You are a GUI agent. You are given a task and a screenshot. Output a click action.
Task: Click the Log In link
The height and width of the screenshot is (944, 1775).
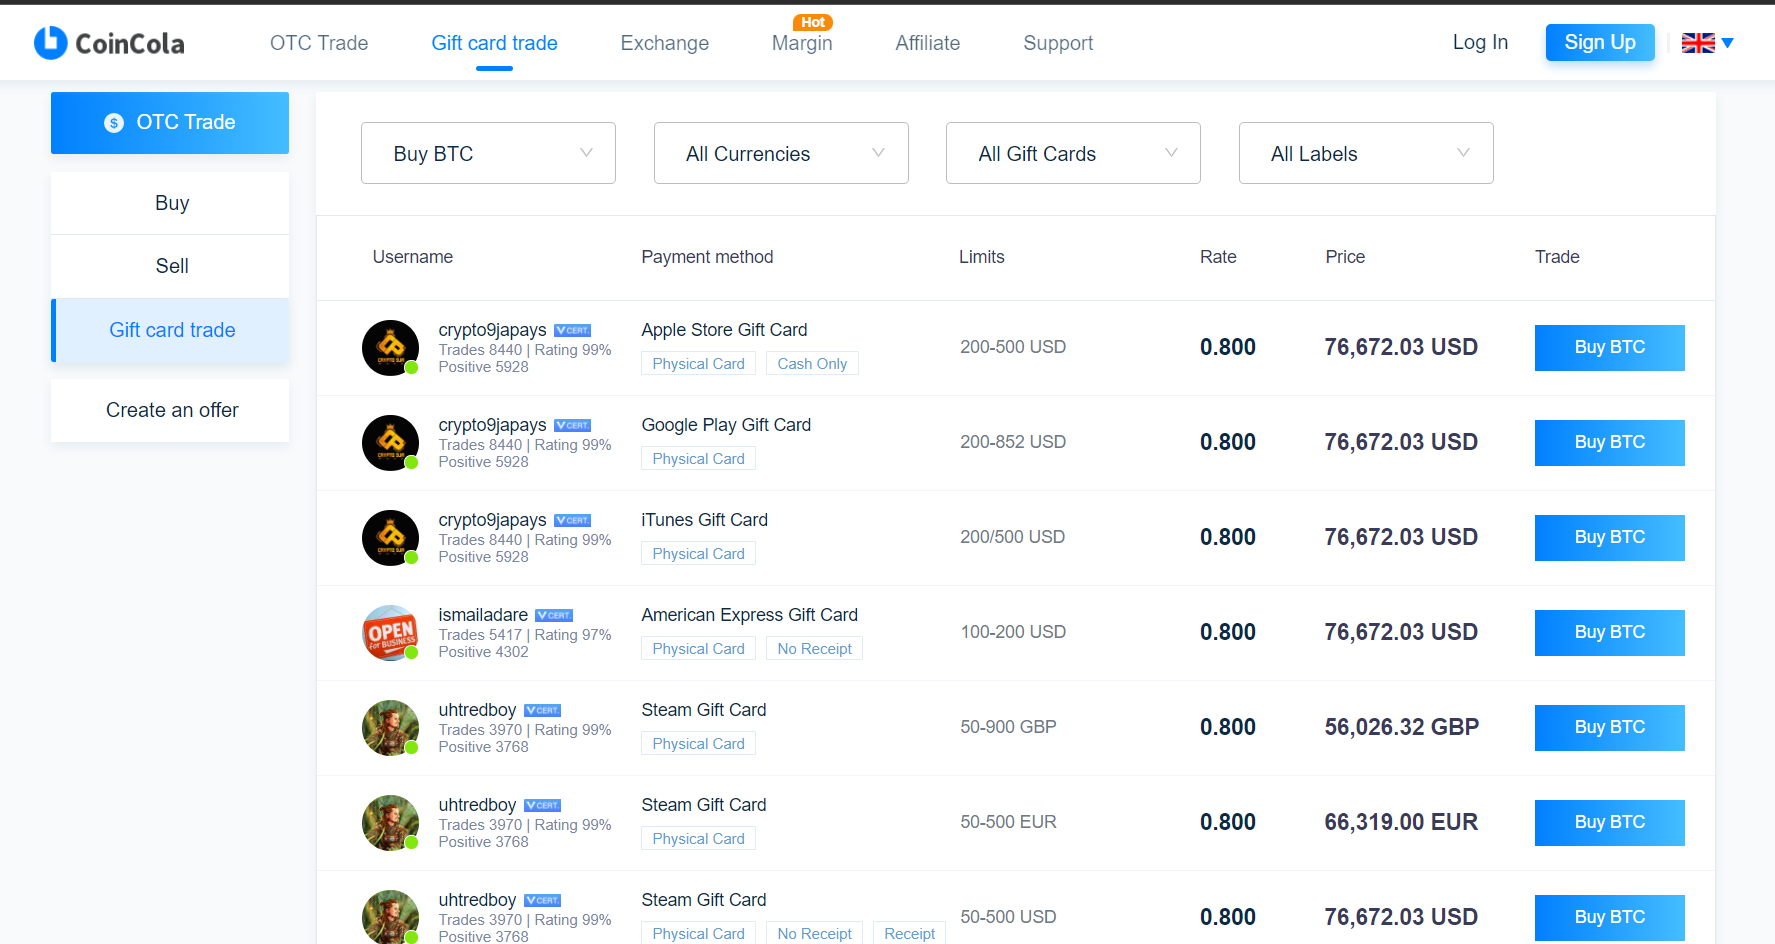pyautogui.click(x=1480, y=42)
